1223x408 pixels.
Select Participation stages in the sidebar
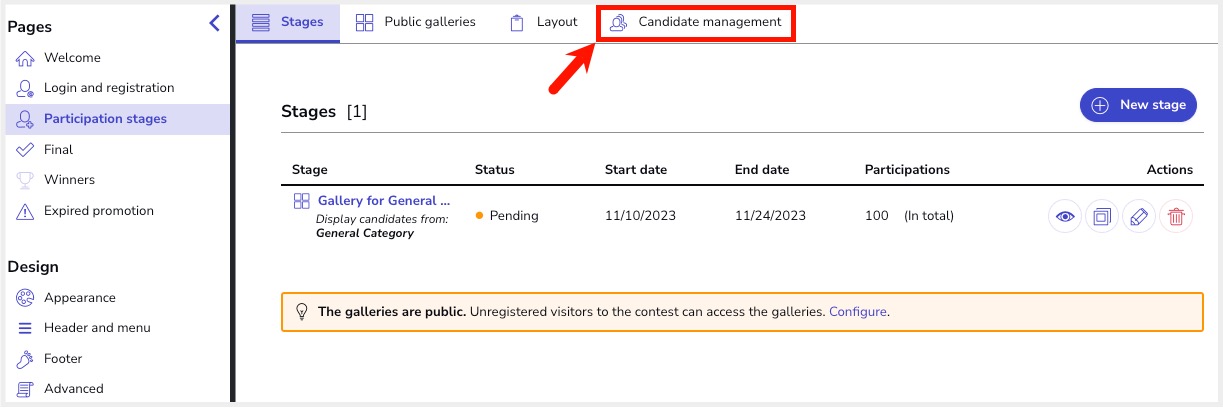click(x=105, y=119)
